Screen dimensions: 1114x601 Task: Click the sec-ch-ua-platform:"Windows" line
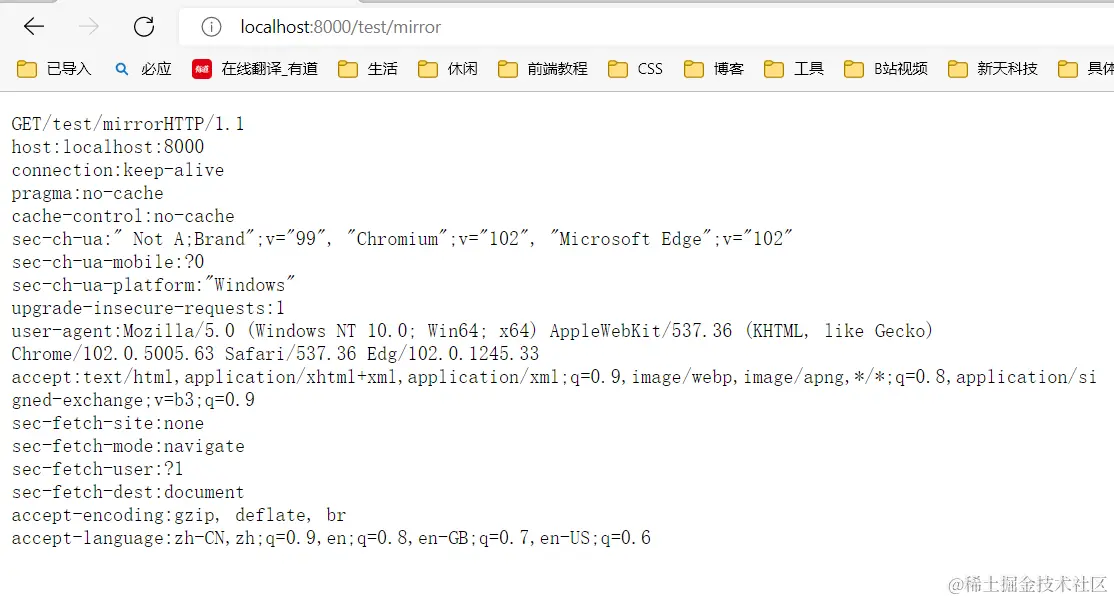pyautogui.click(x=153, y=285)
